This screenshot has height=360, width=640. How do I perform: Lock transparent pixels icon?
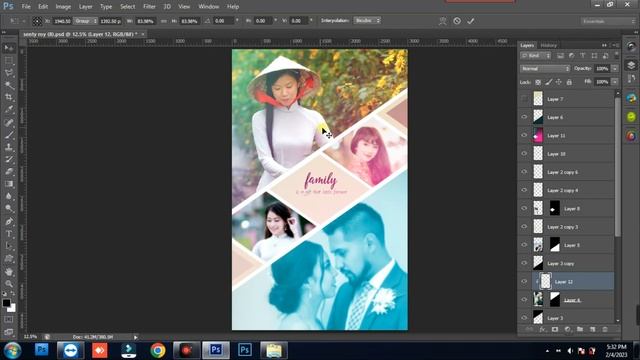tap(538, 82)
